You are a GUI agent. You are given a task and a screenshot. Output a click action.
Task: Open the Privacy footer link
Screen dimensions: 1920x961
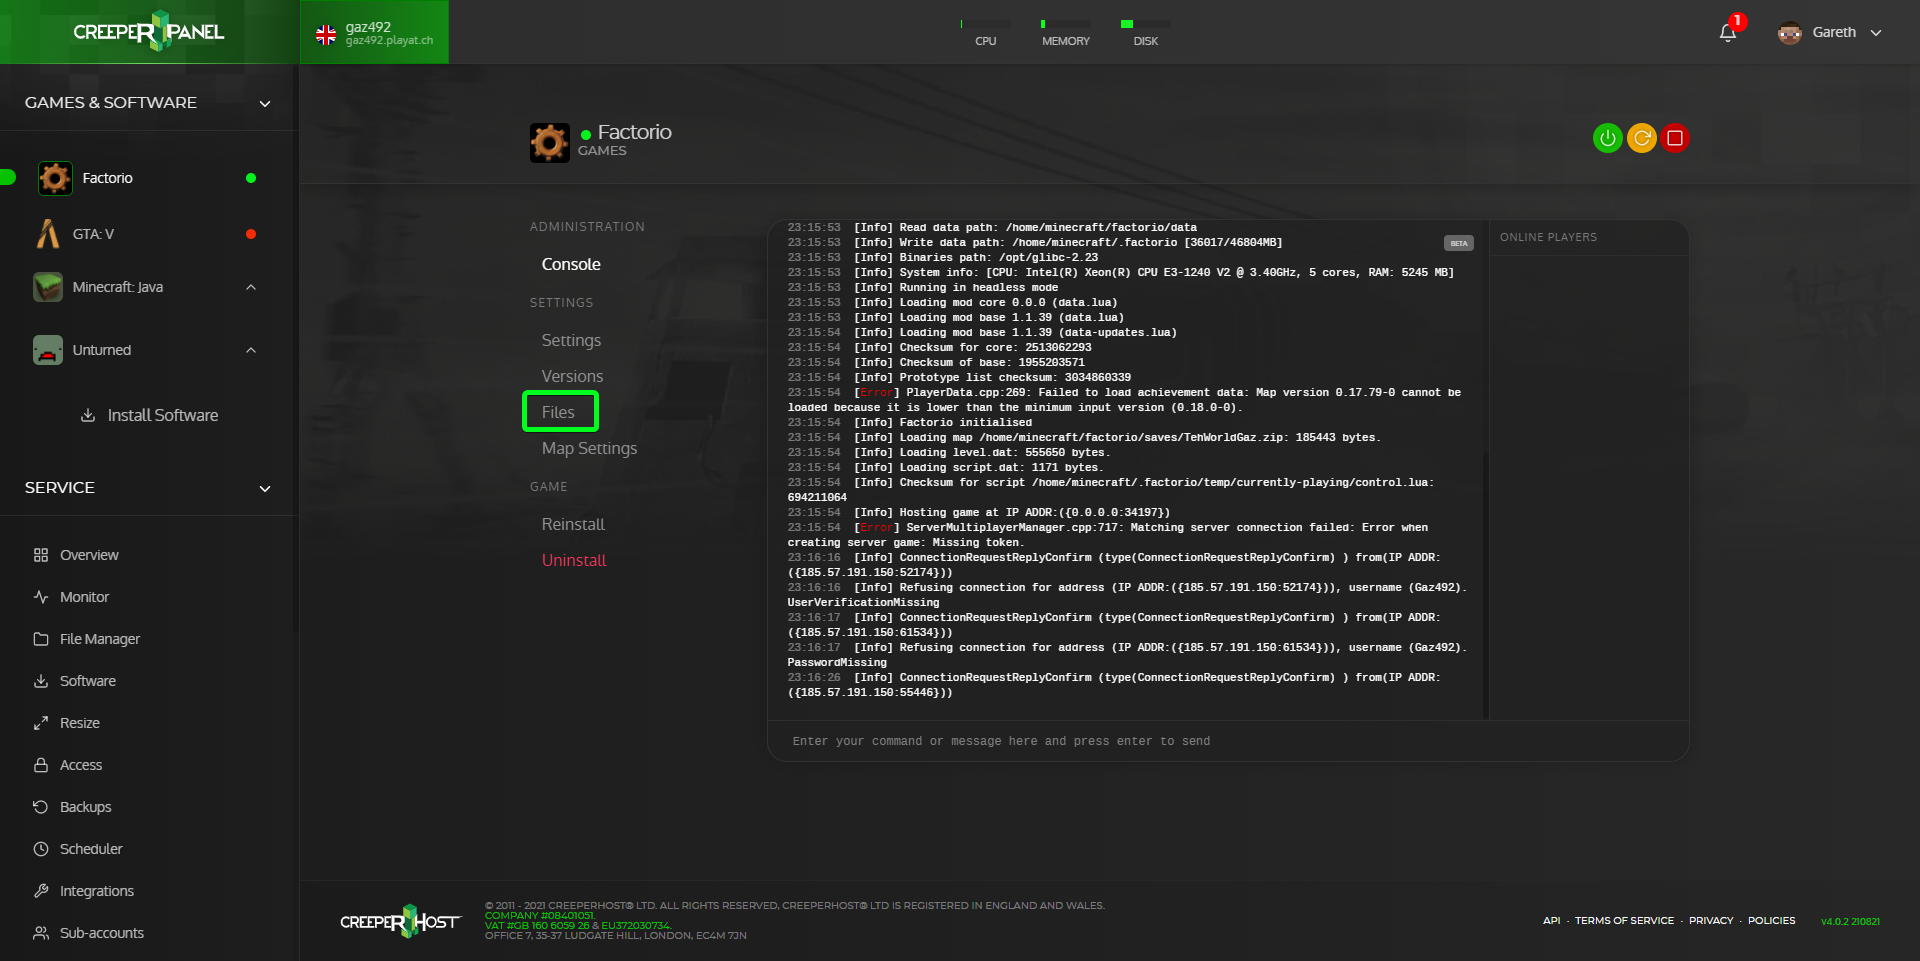[x=1711, y=921]
